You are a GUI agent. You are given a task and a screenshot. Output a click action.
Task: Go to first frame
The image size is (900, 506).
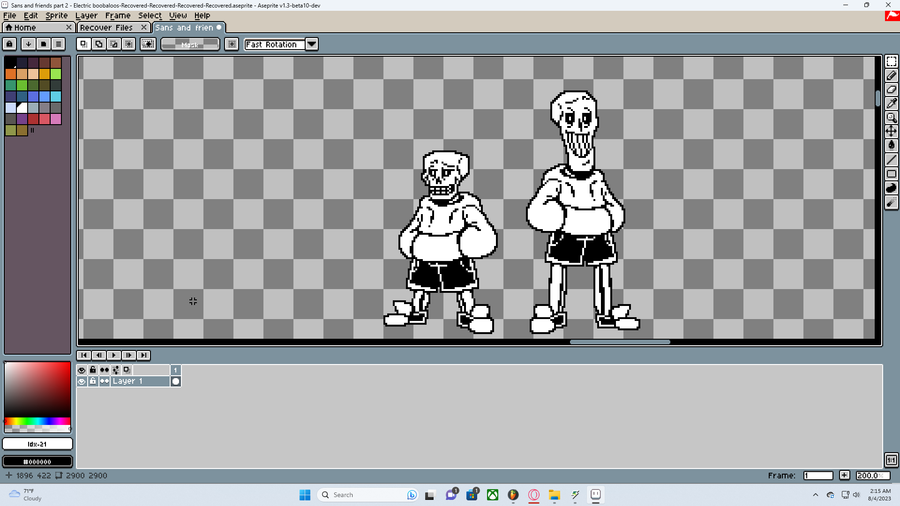pos(84,355)
